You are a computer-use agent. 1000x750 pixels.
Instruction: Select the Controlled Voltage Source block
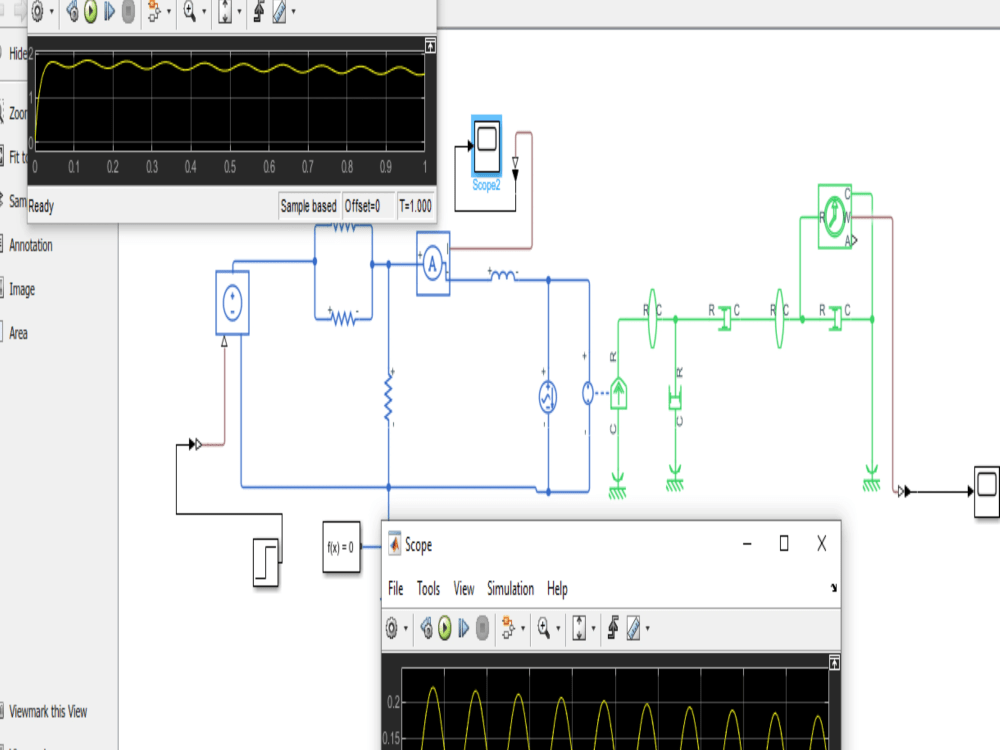point(232,303)
